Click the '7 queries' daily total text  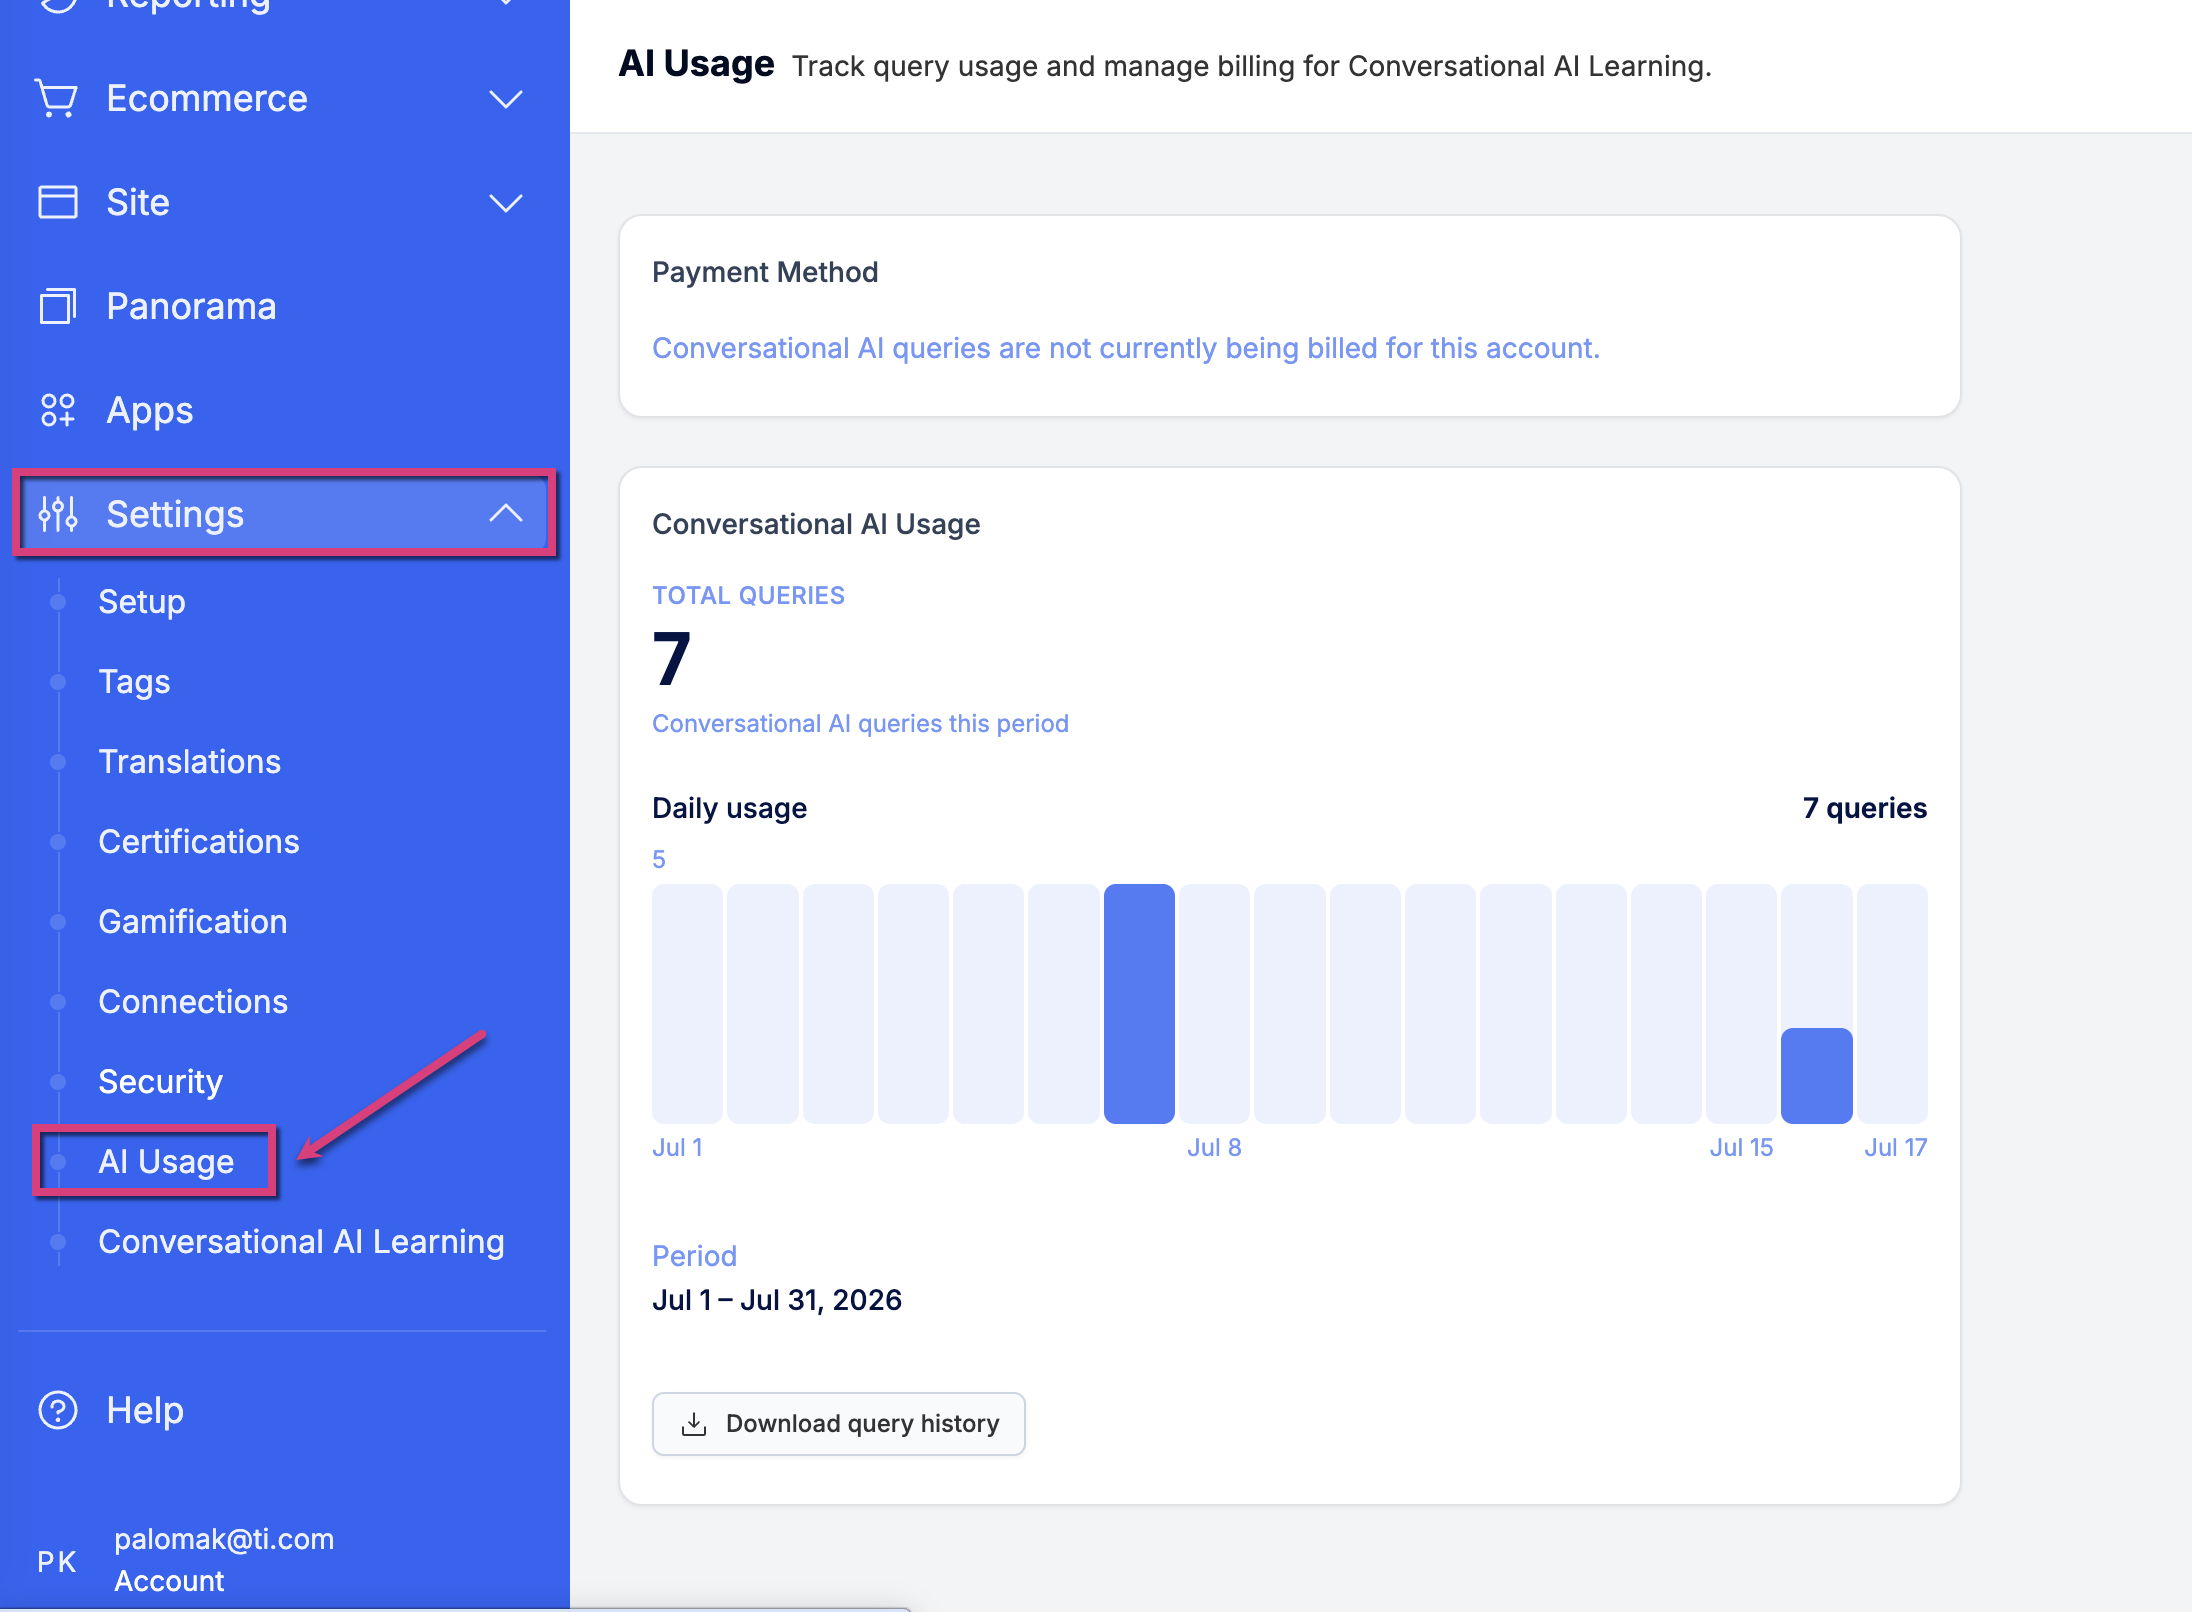1864,808
